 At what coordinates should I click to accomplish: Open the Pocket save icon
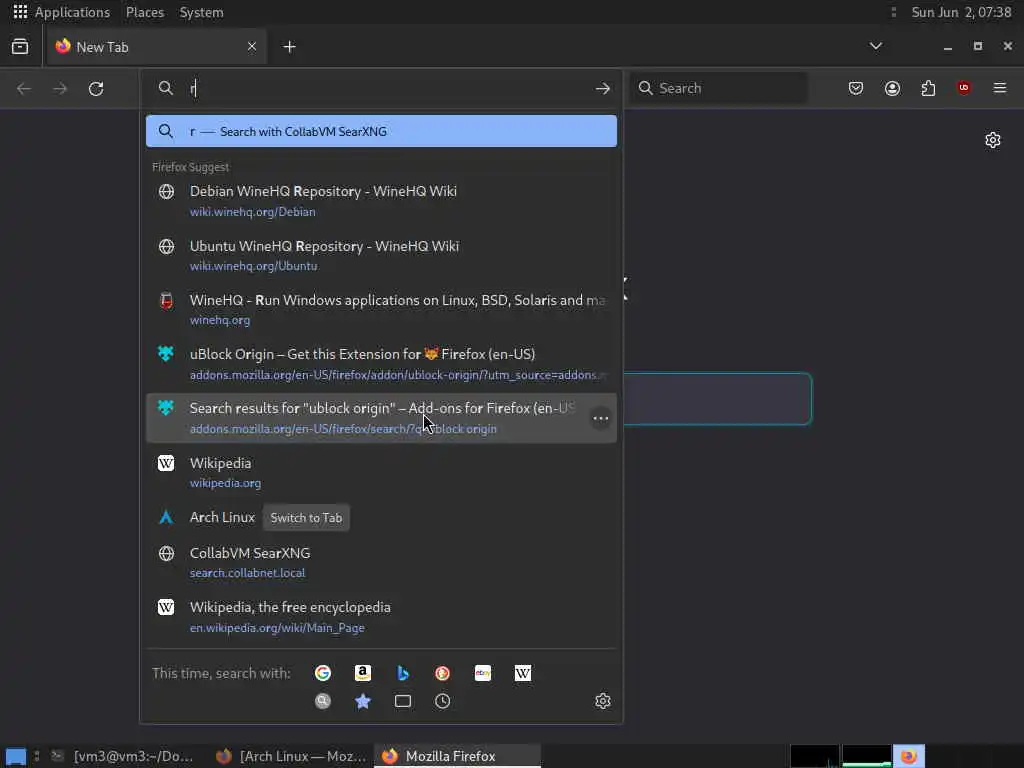[x=856, y=88]
